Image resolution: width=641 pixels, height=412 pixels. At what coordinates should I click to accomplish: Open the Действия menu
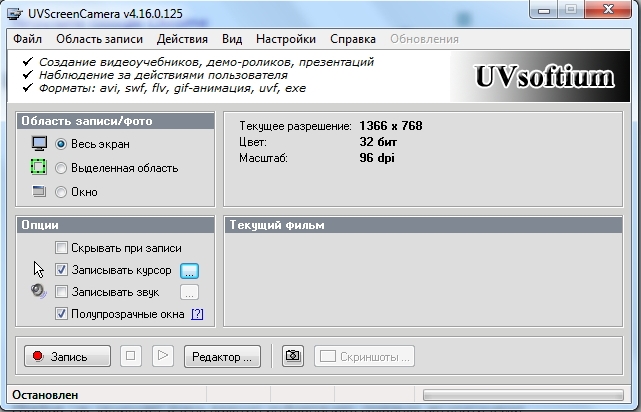click(182, 39)
